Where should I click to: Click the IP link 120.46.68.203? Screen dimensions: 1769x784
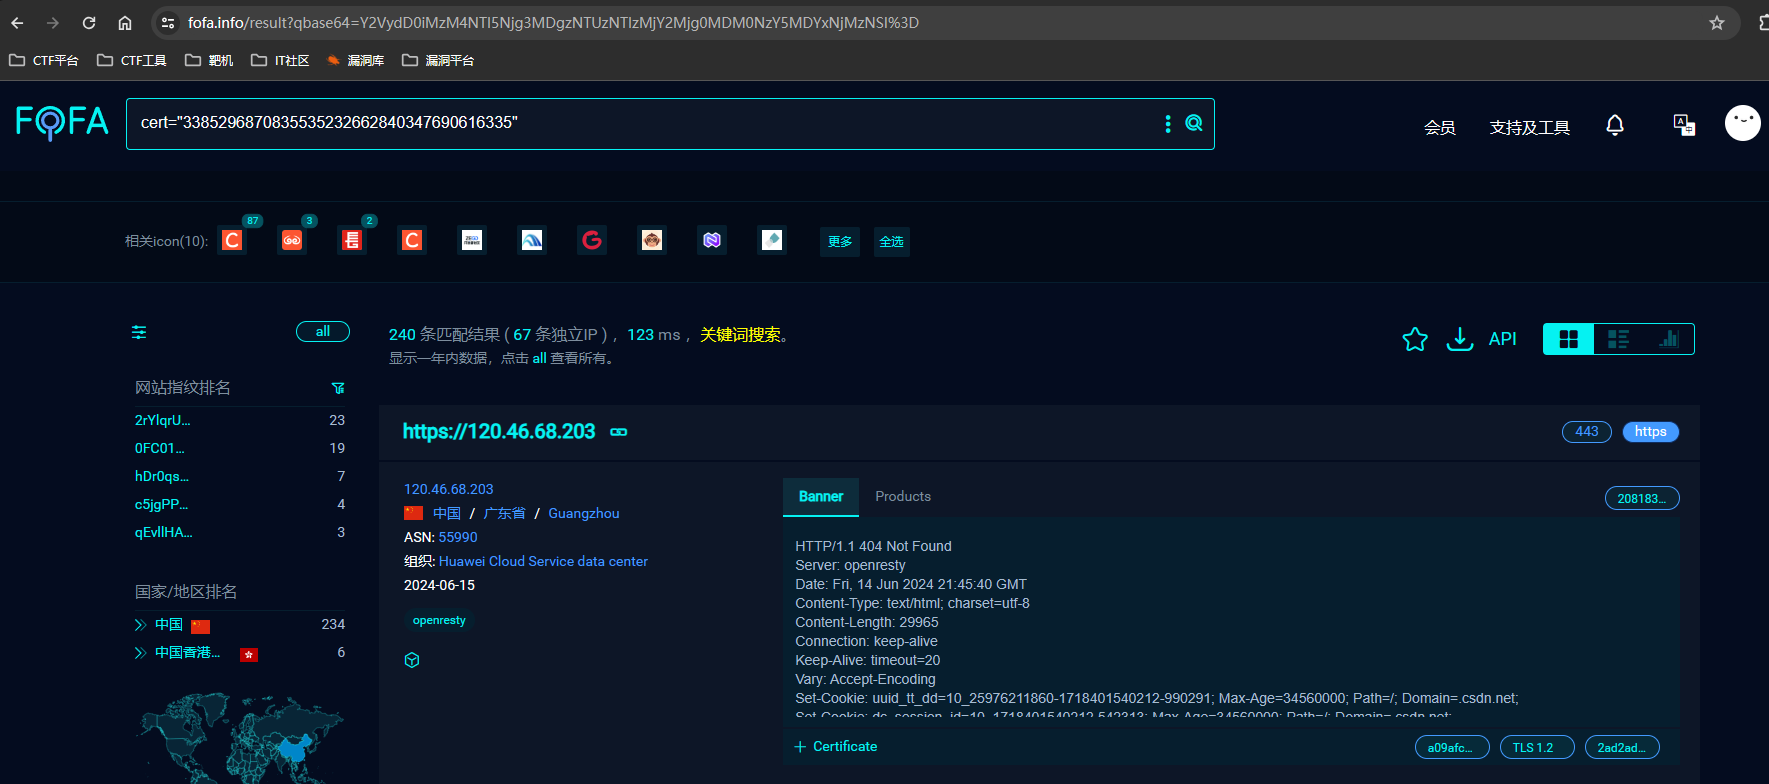click(x=449, y=489)
